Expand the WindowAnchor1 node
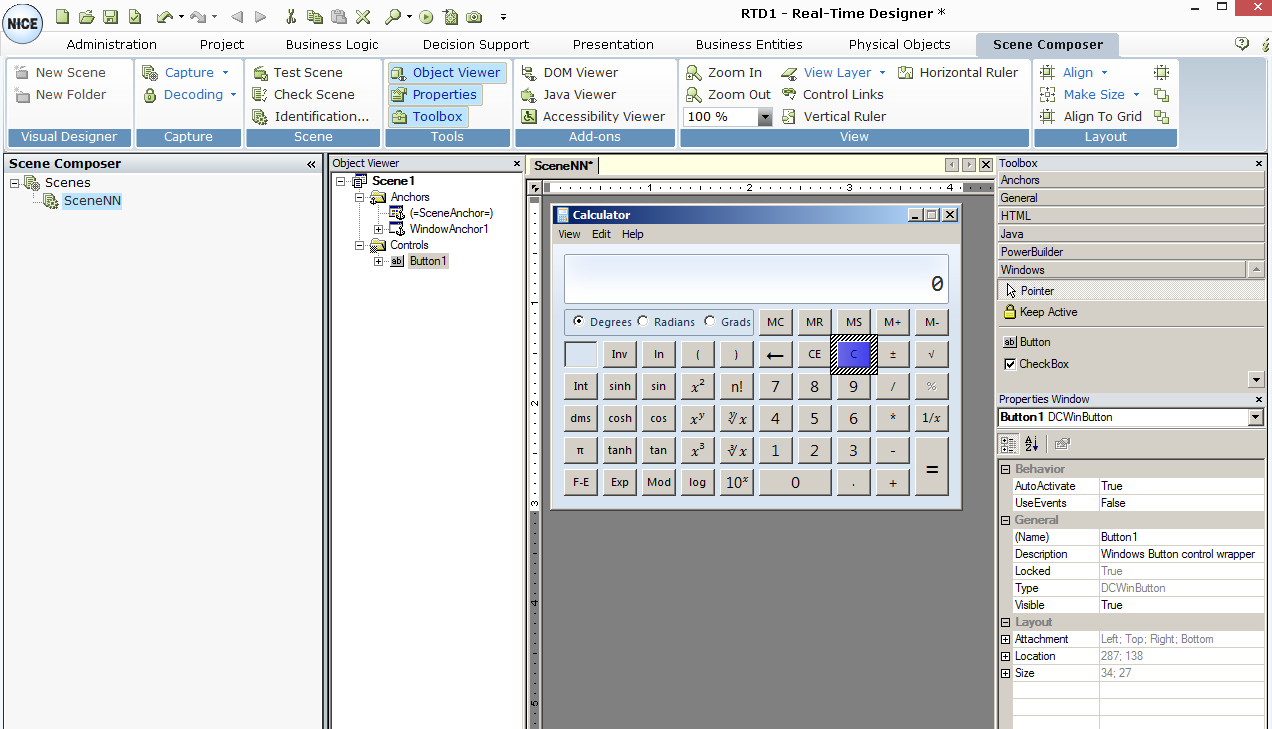 click(x=378, y=229)
